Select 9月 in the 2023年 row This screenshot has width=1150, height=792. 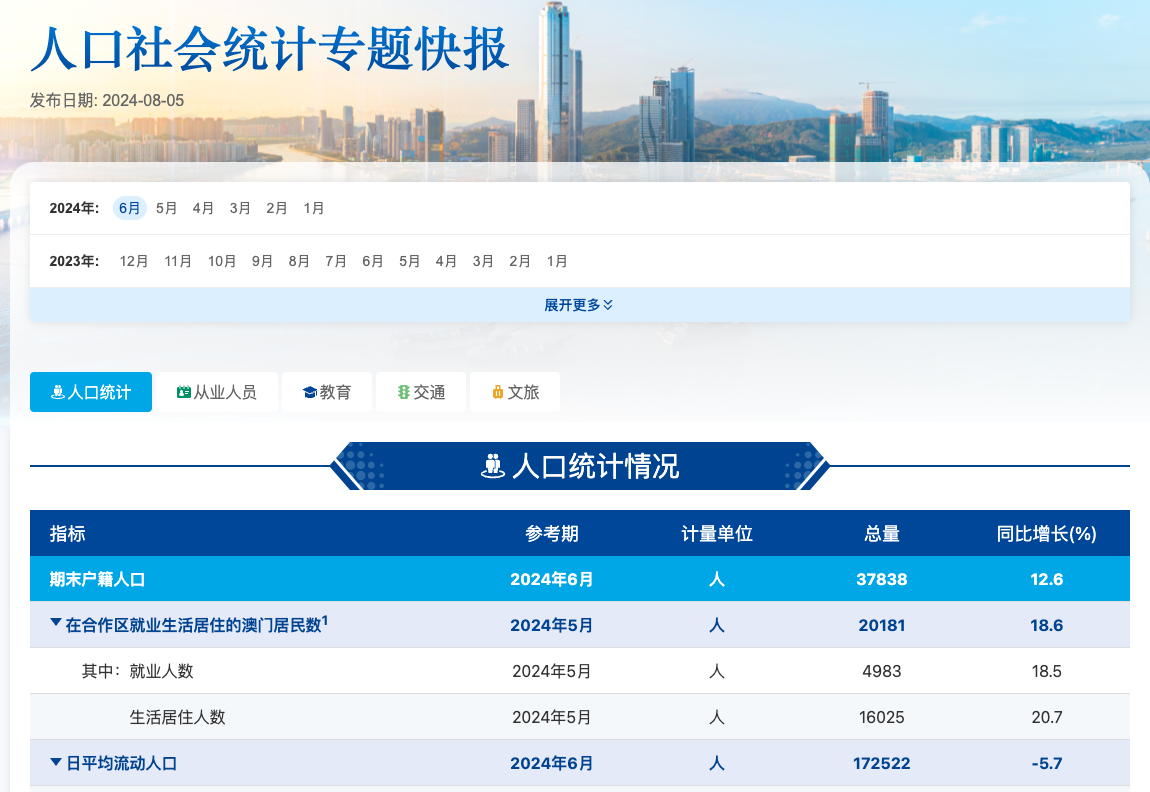[262, 261]
